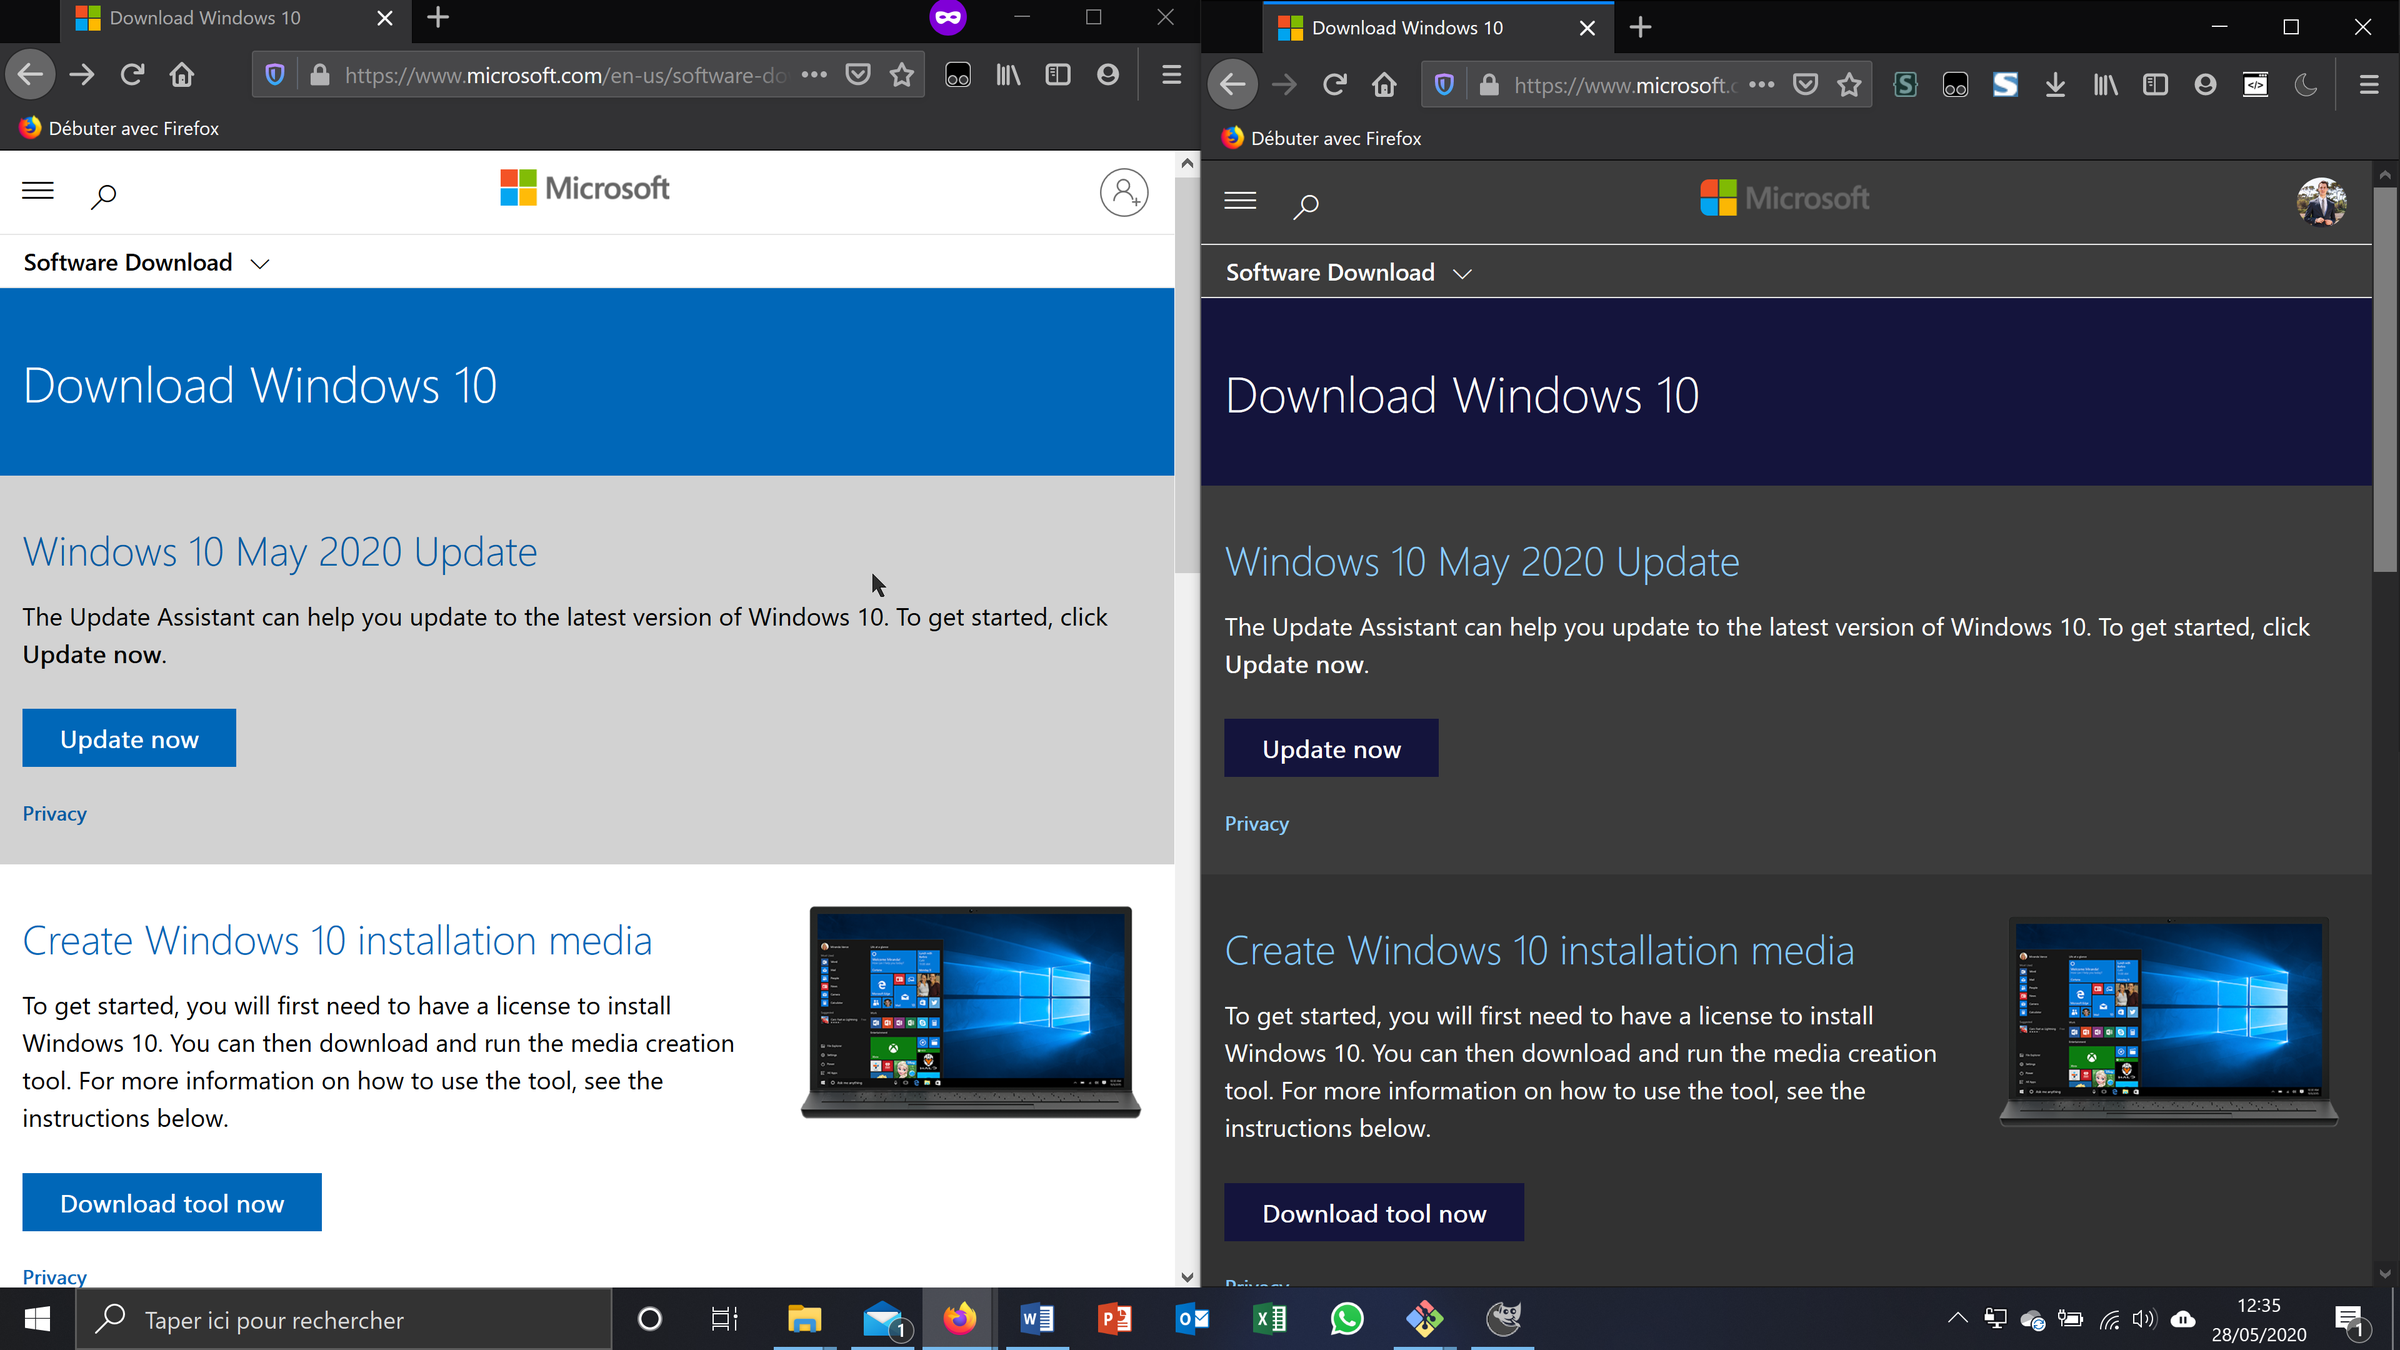Open home page in left Firefox window
2400x1350 pixels.
pyautogui.click(x=182, y=75)
